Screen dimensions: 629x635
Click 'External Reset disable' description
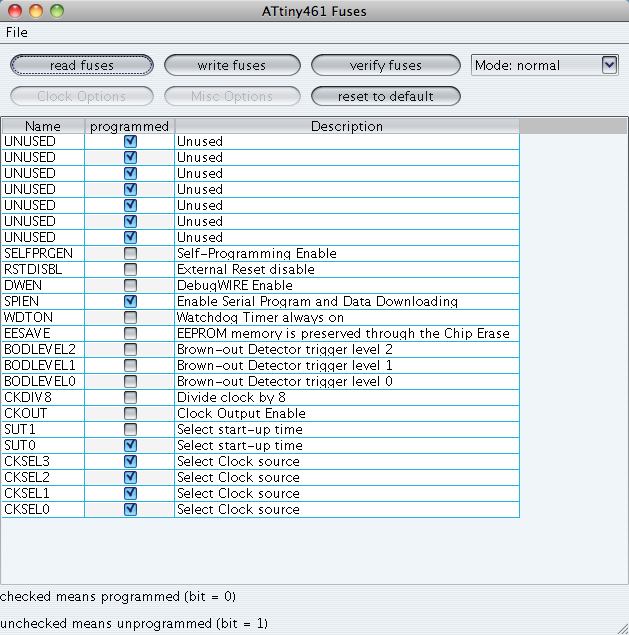(246, 269)
